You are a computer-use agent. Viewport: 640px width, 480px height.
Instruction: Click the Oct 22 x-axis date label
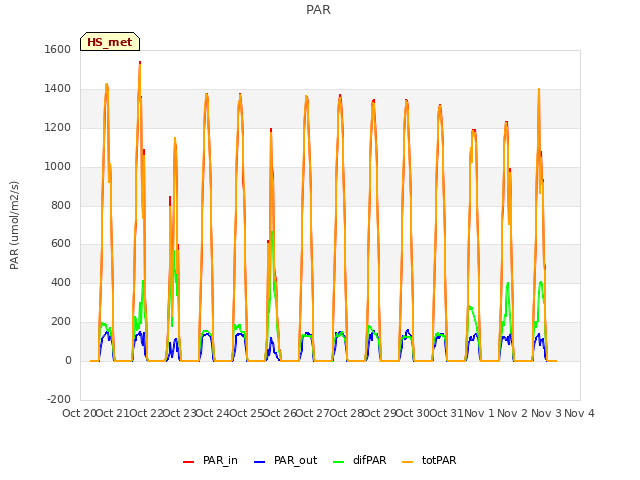[146, 413]
